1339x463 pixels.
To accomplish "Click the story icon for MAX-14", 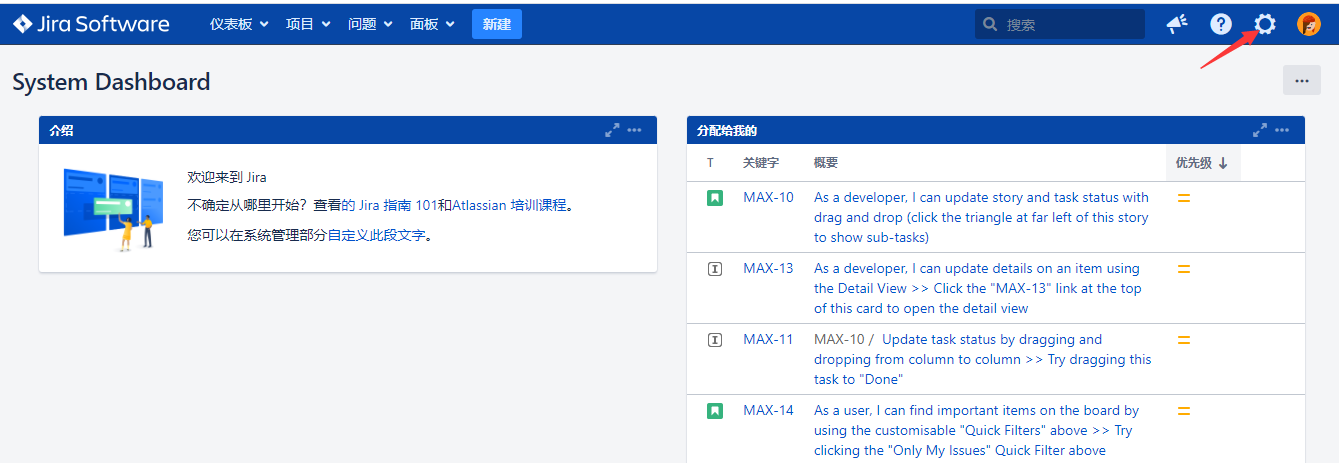I will 715,411.
